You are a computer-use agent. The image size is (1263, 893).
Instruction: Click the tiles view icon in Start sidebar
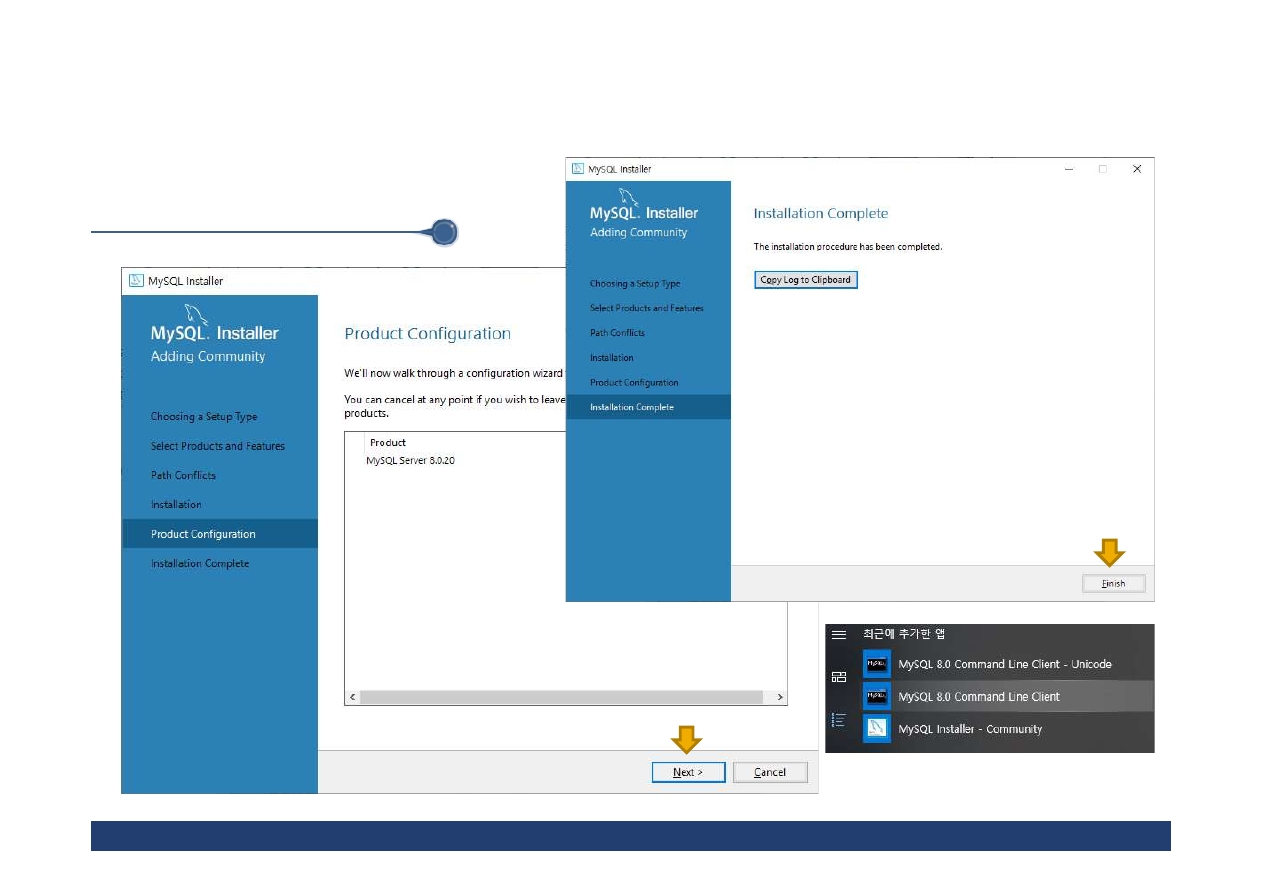coord(839,677)
